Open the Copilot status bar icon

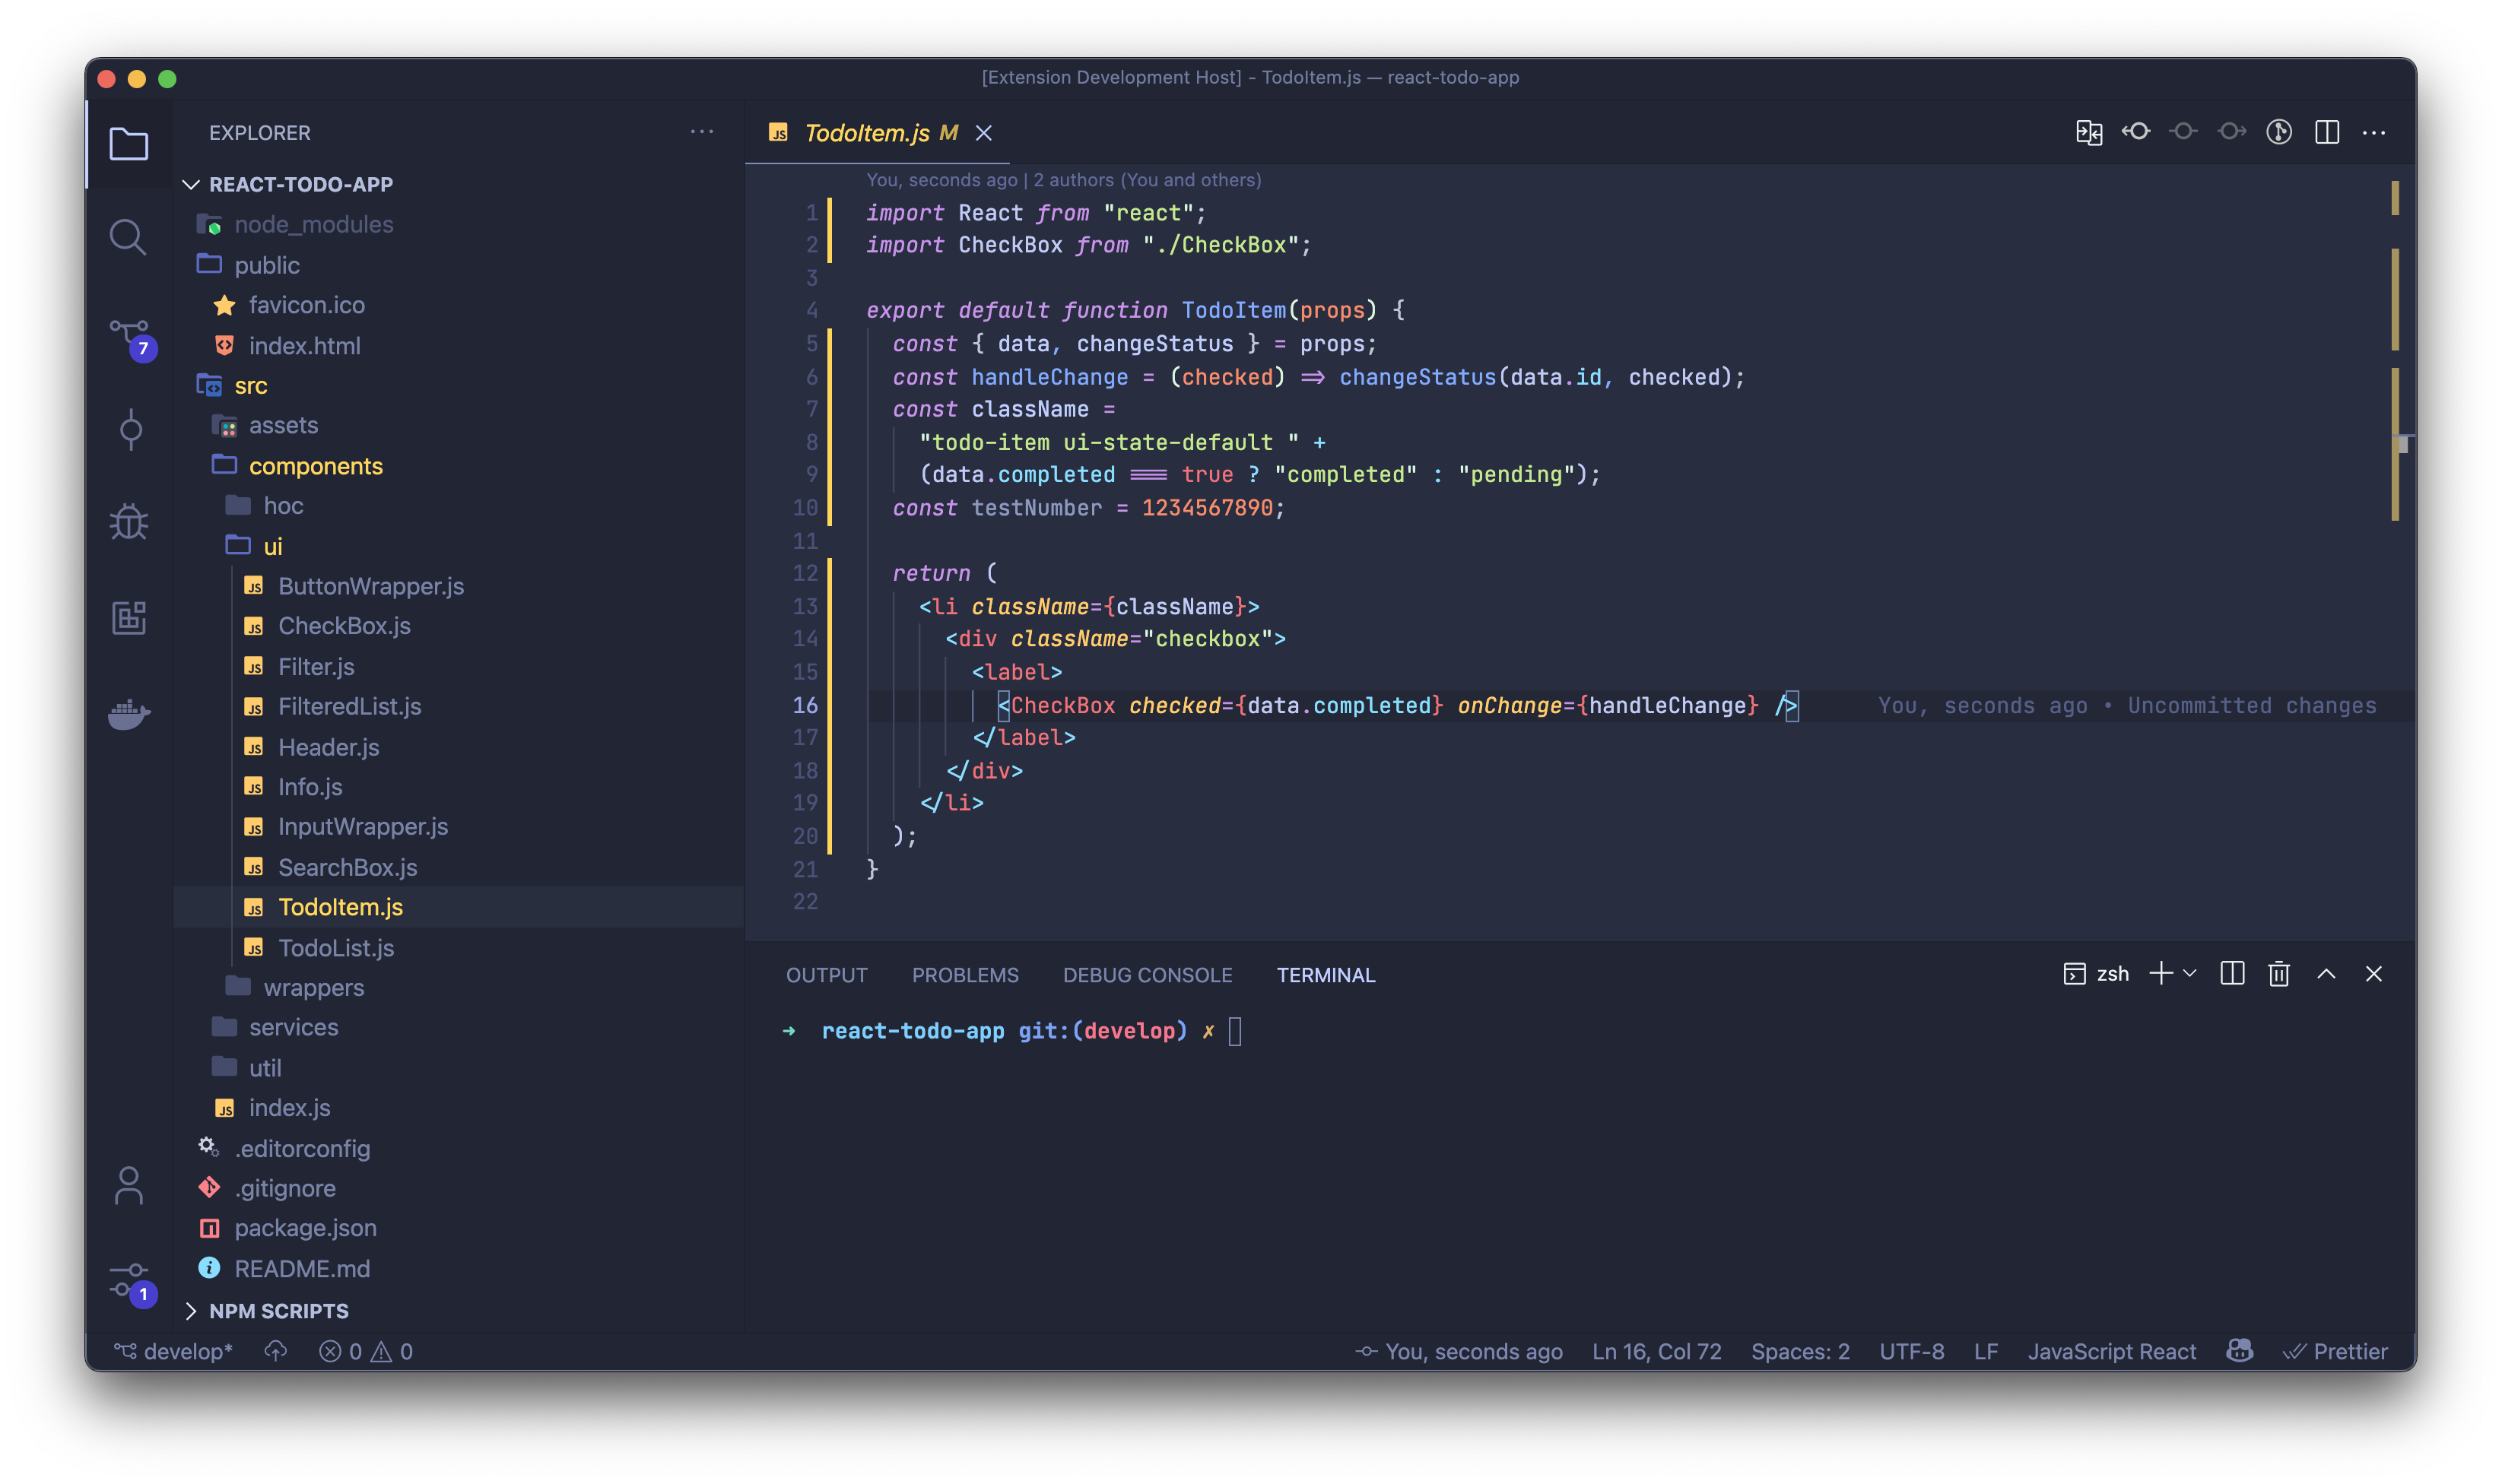tap(2239, 1351)
